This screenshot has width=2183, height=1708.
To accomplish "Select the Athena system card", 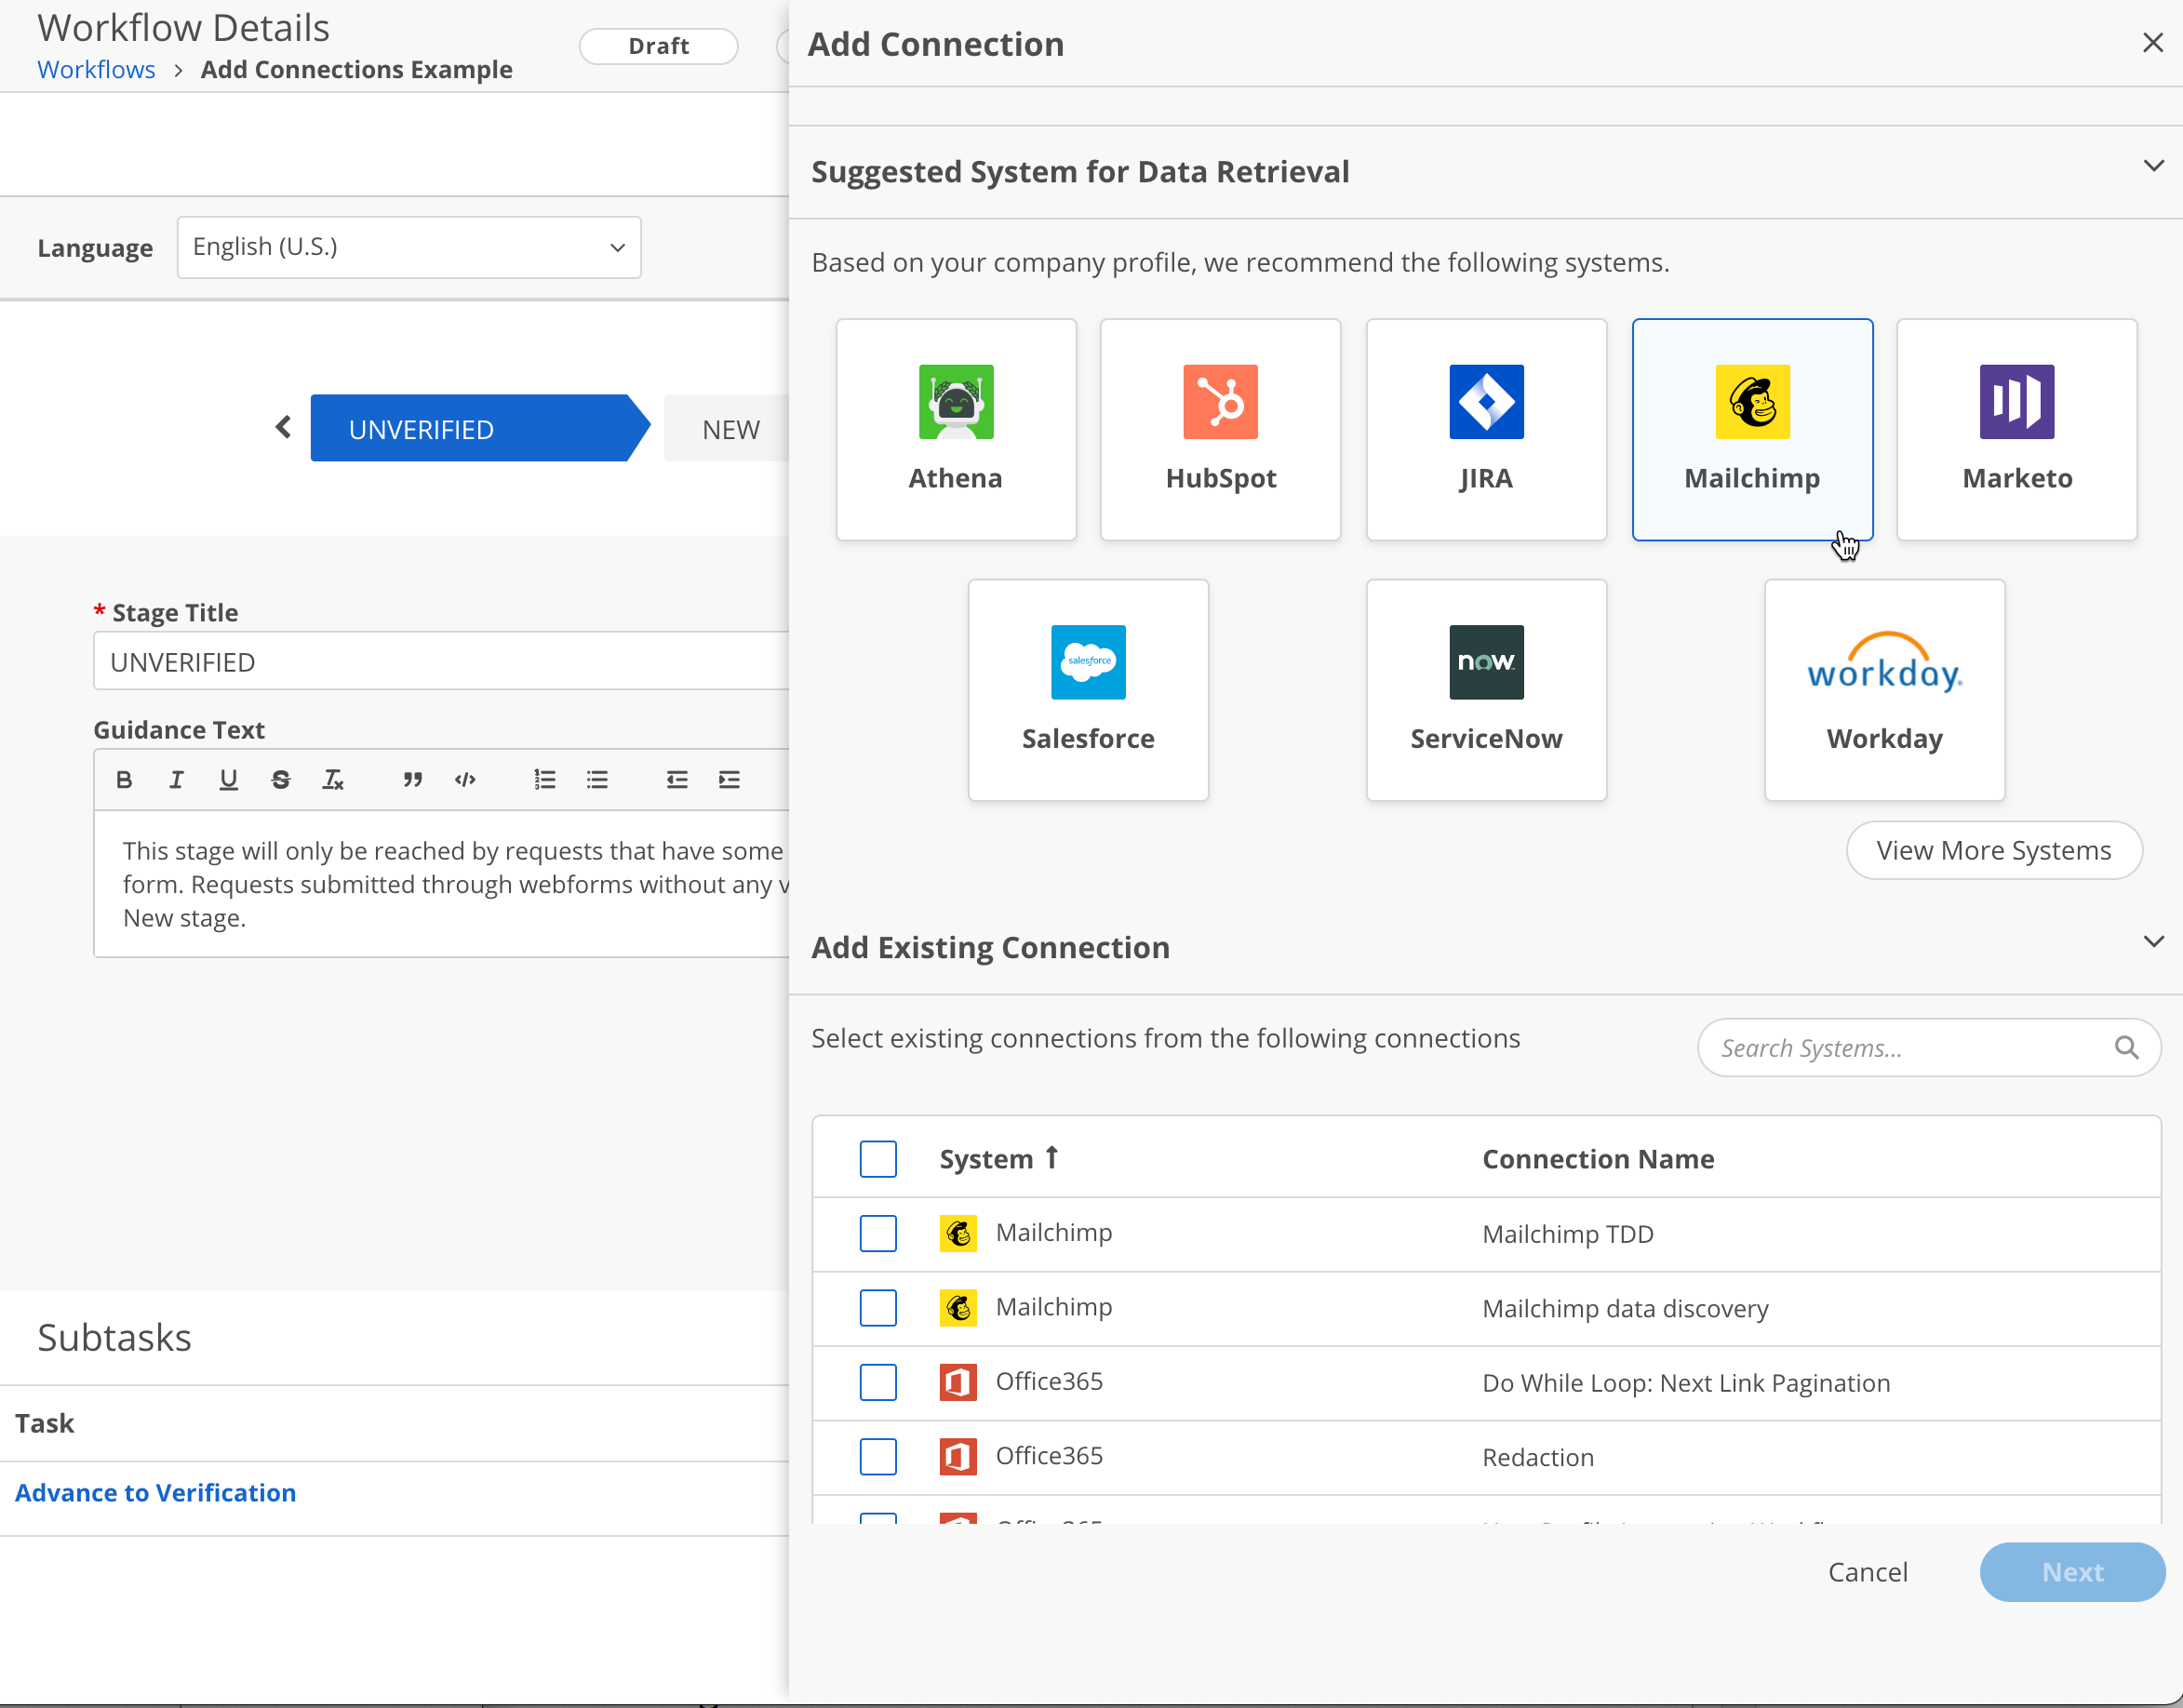I will 956,430.
